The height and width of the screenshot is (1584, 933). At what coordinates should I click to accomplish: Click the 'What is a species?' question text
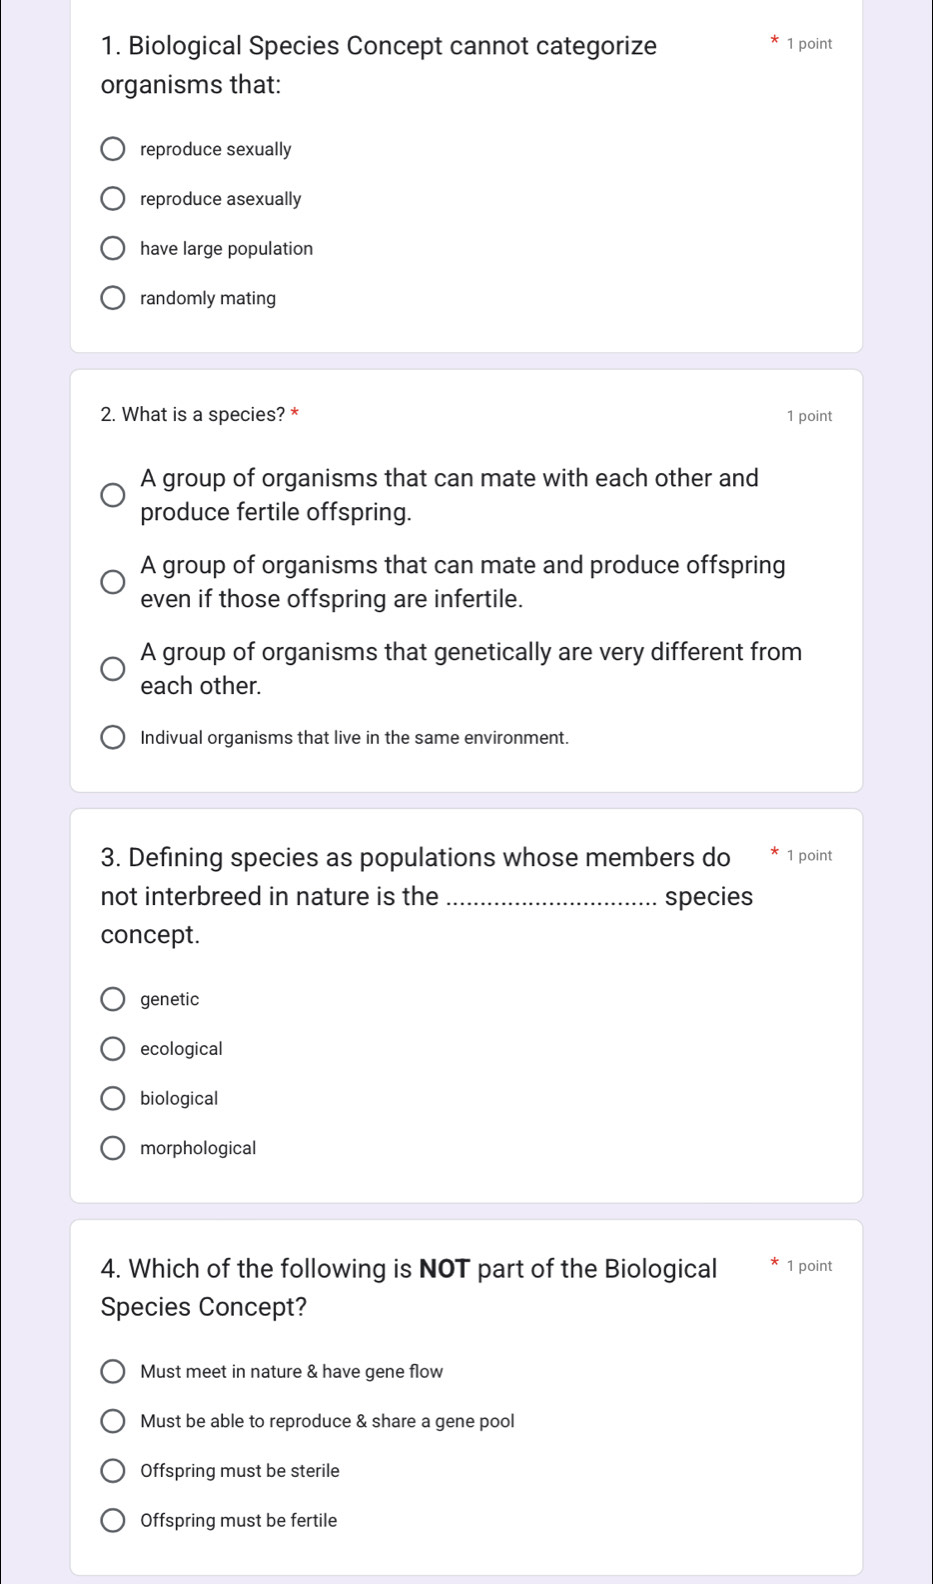pyautogui.click(x=193, y=415)
